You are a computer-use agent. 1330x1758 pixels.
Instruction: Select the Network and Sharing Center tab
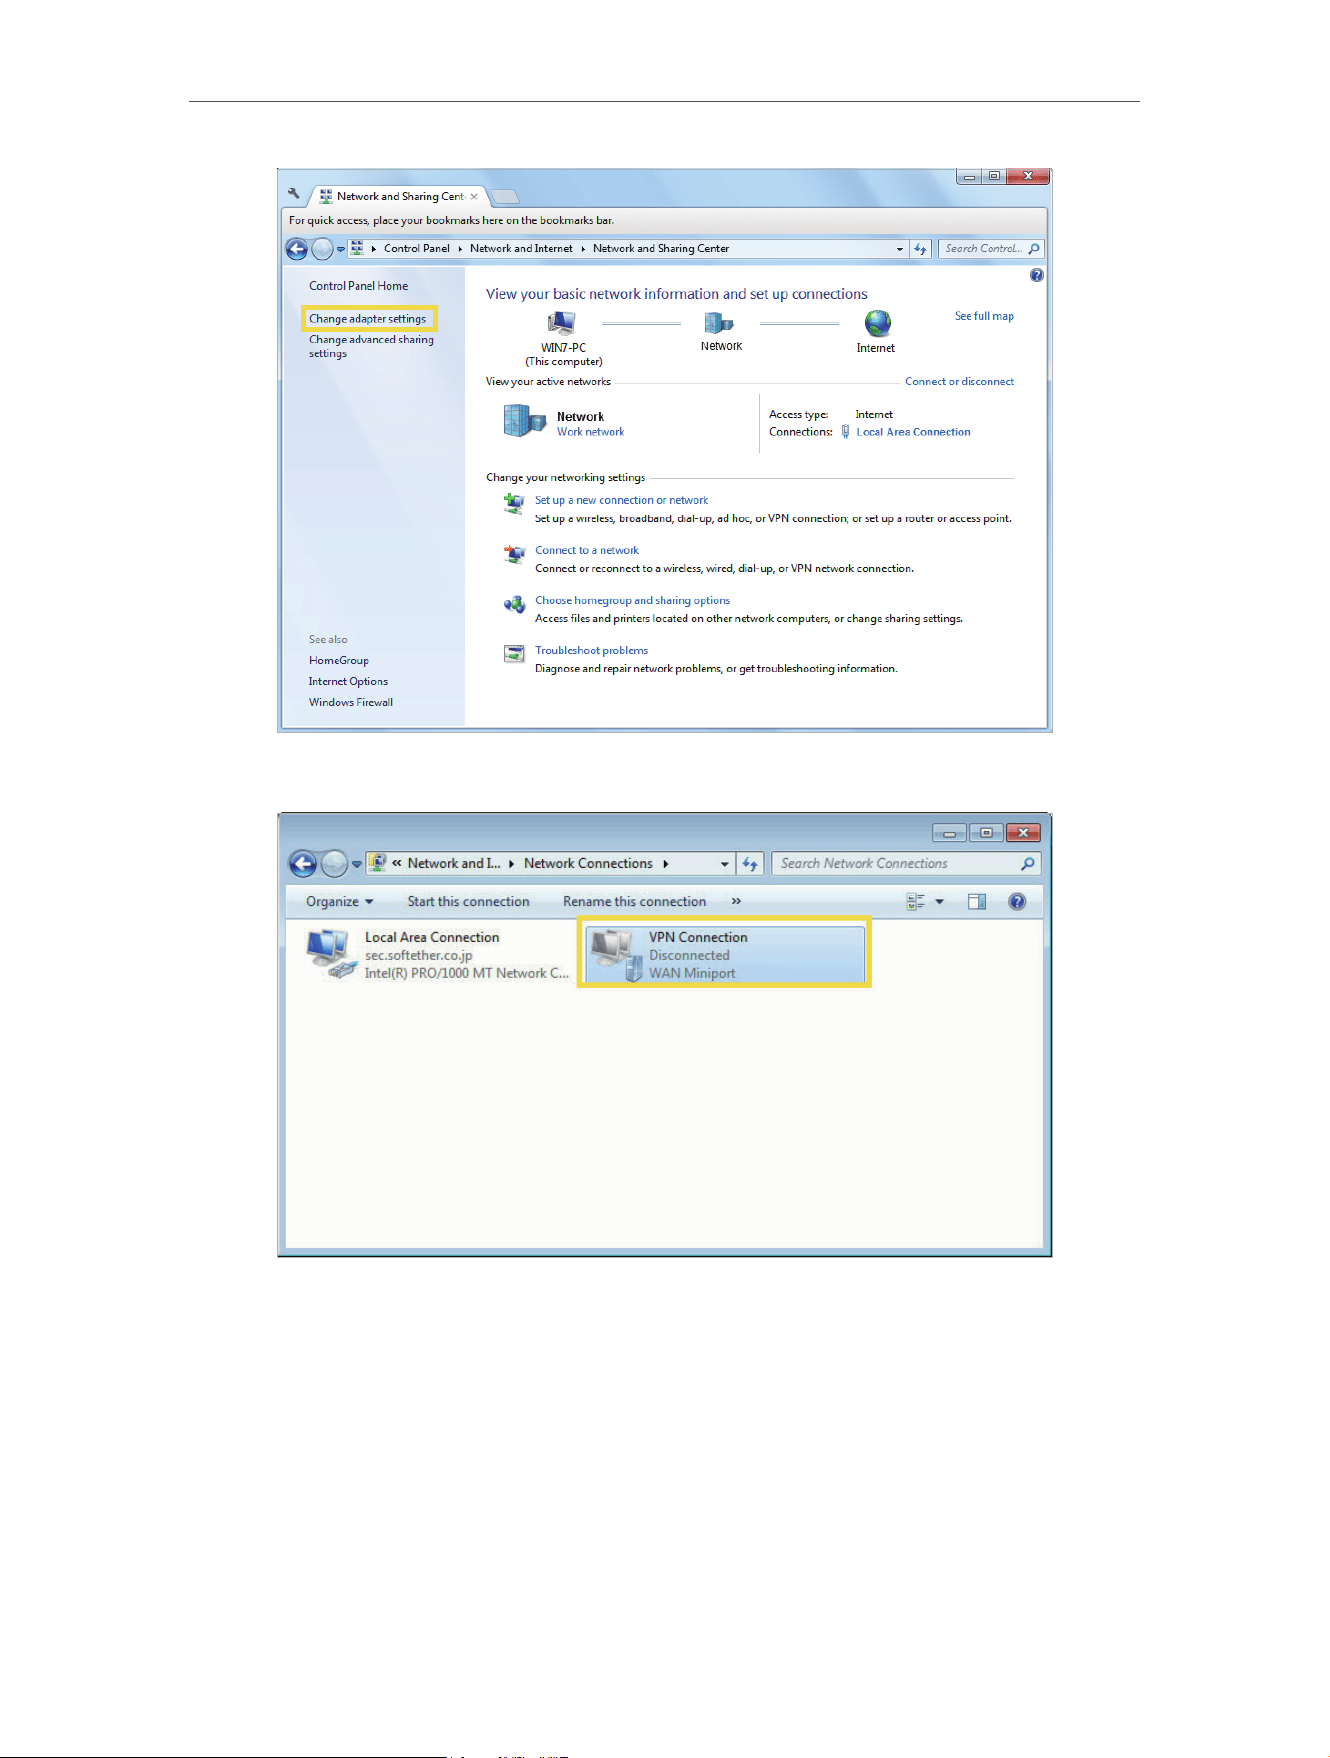[398, 197]
